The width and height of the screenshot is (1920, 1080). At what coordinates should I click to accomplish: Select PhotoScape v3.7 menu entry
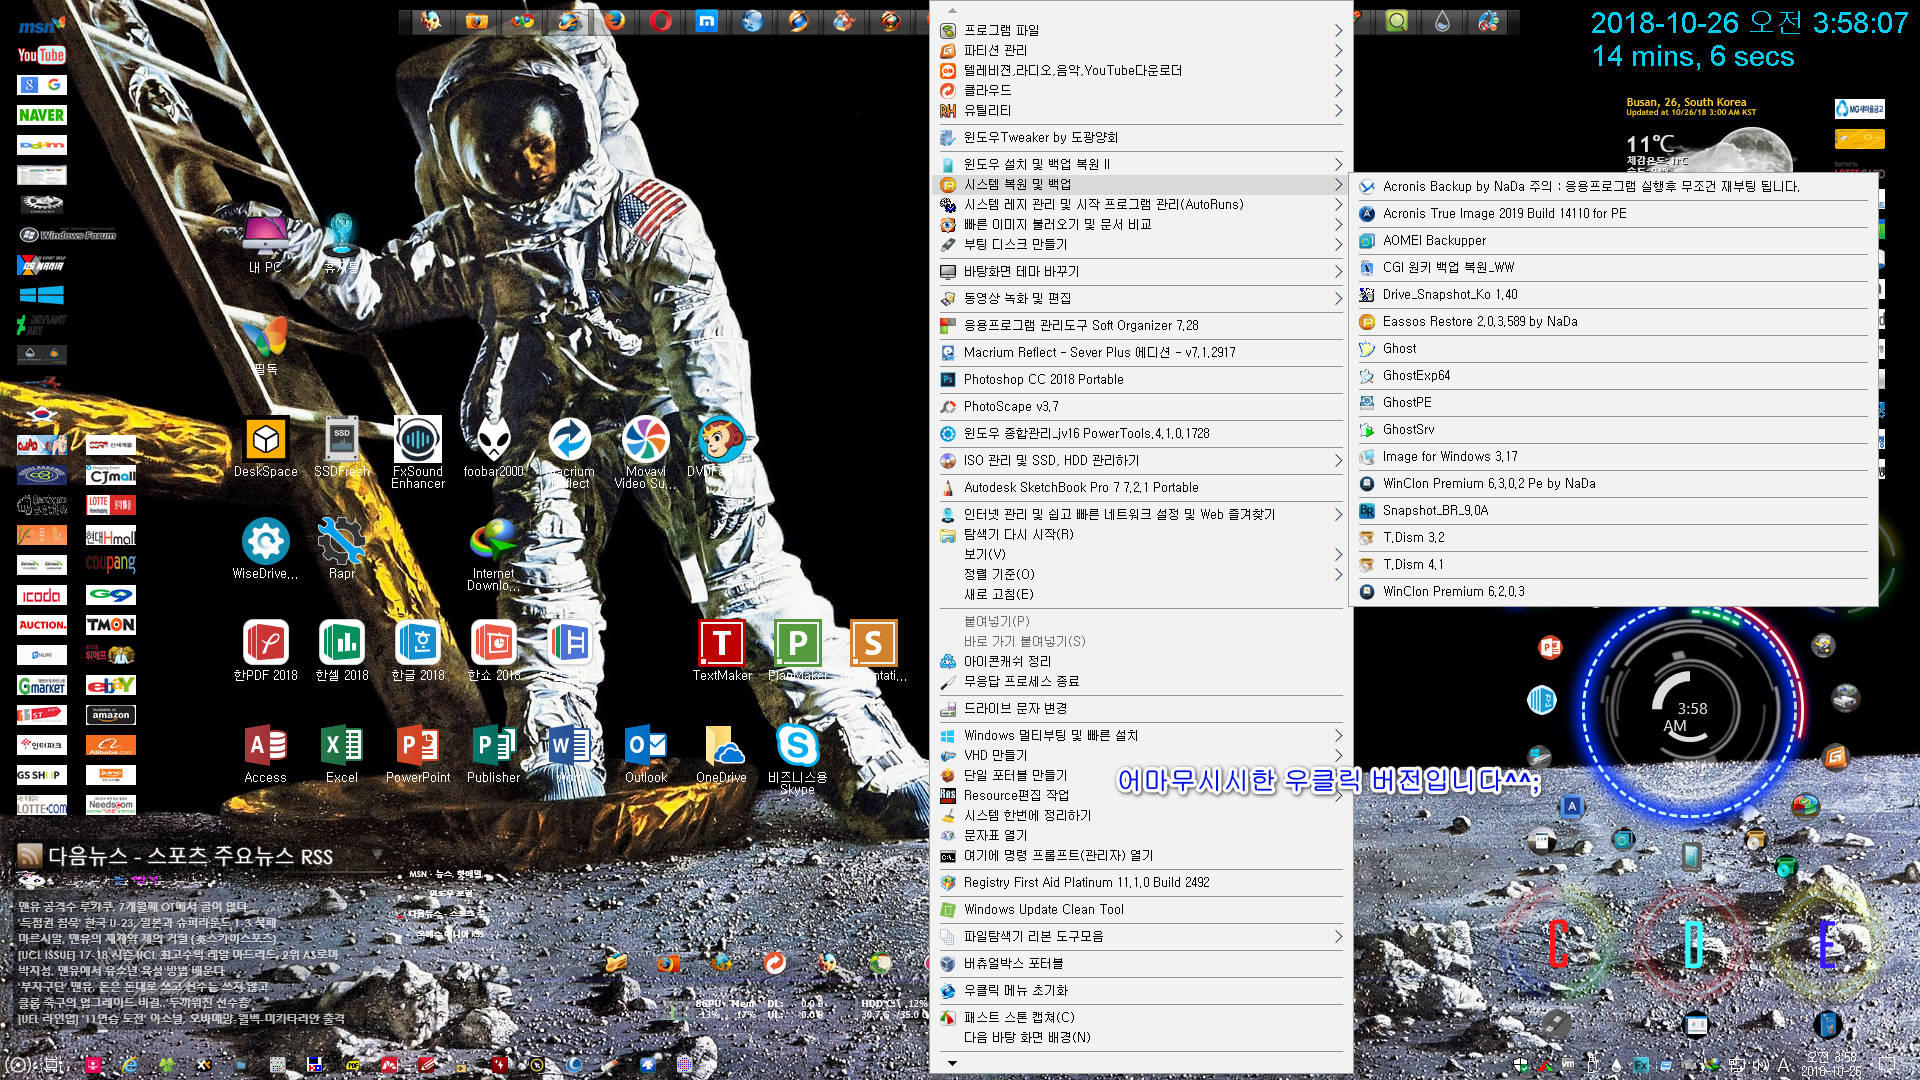click(1141, 406)
